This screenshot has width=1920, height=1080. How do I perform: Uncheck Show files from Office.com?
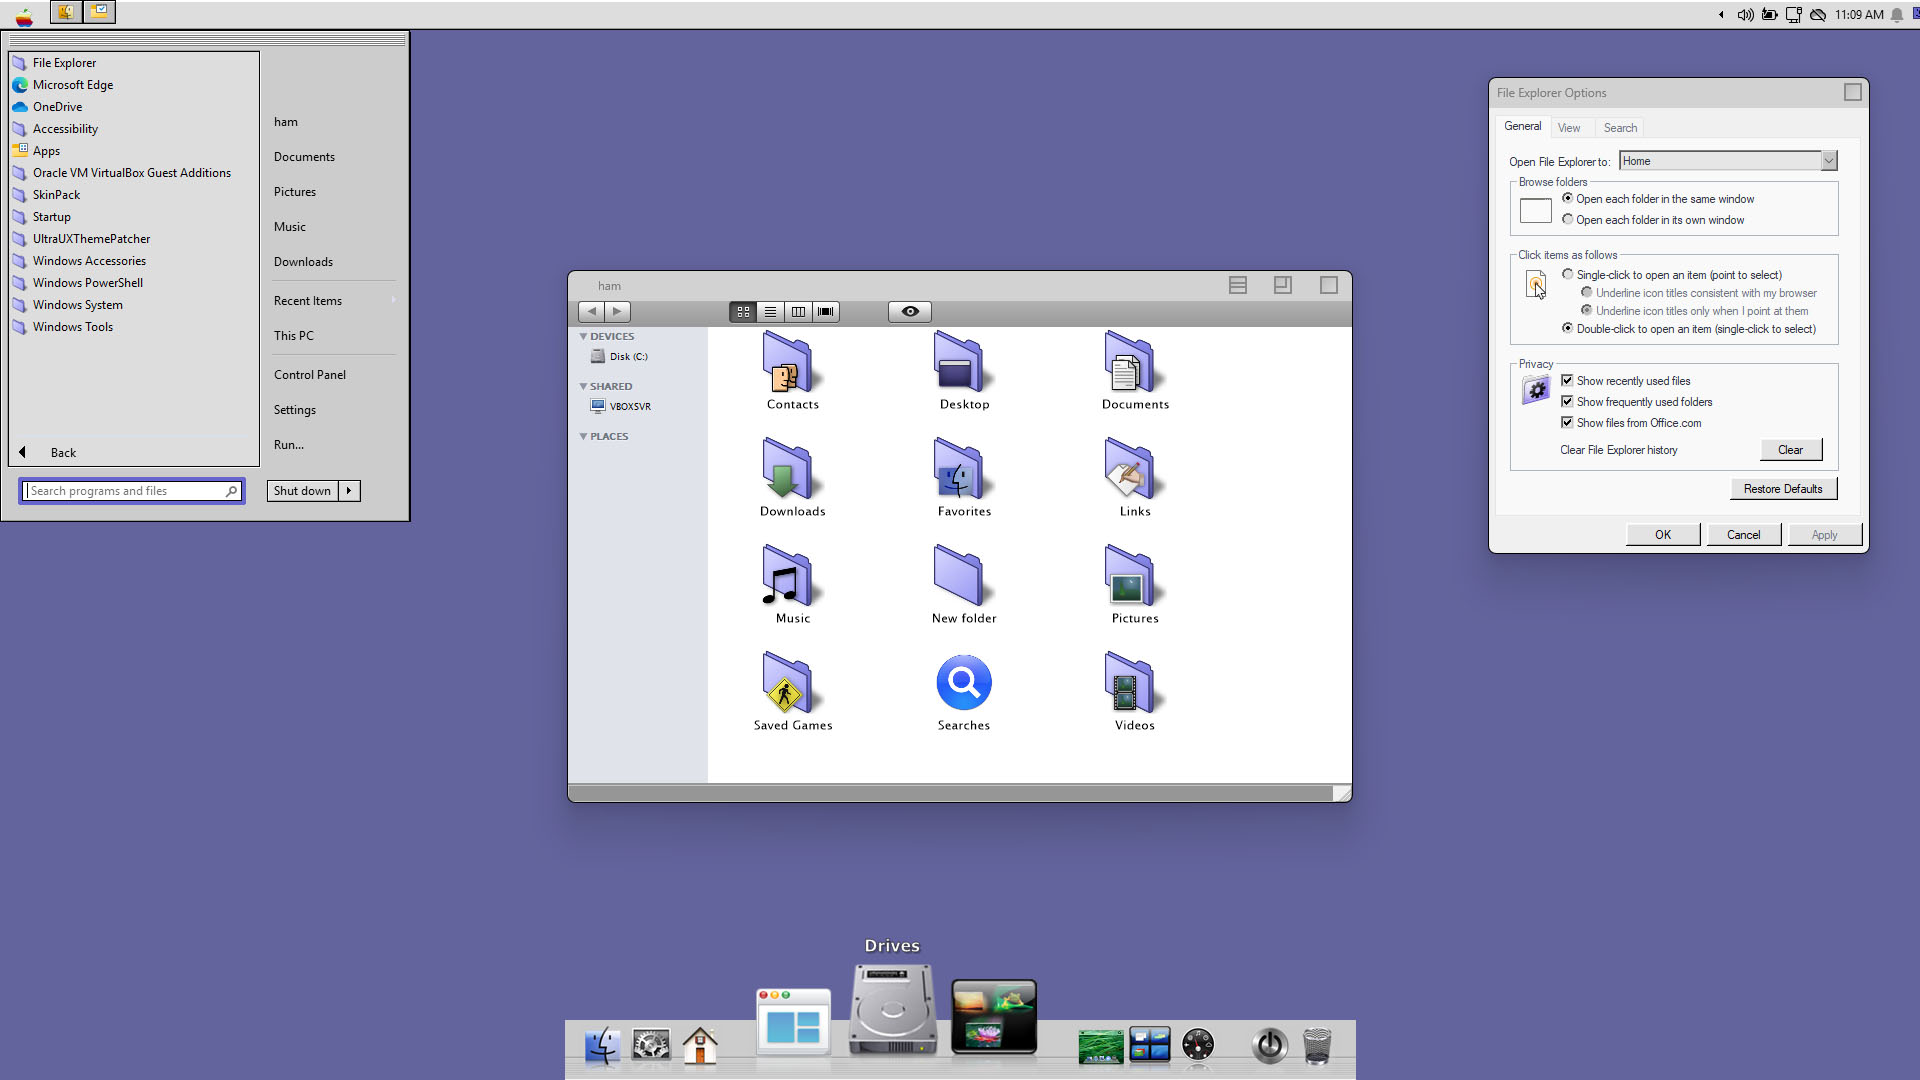(1567, 423)
